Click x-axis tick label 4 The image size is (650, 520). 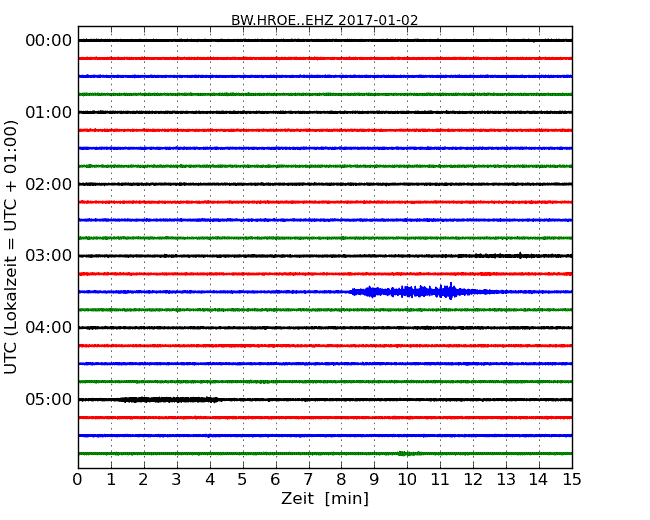tap(210, 480)
